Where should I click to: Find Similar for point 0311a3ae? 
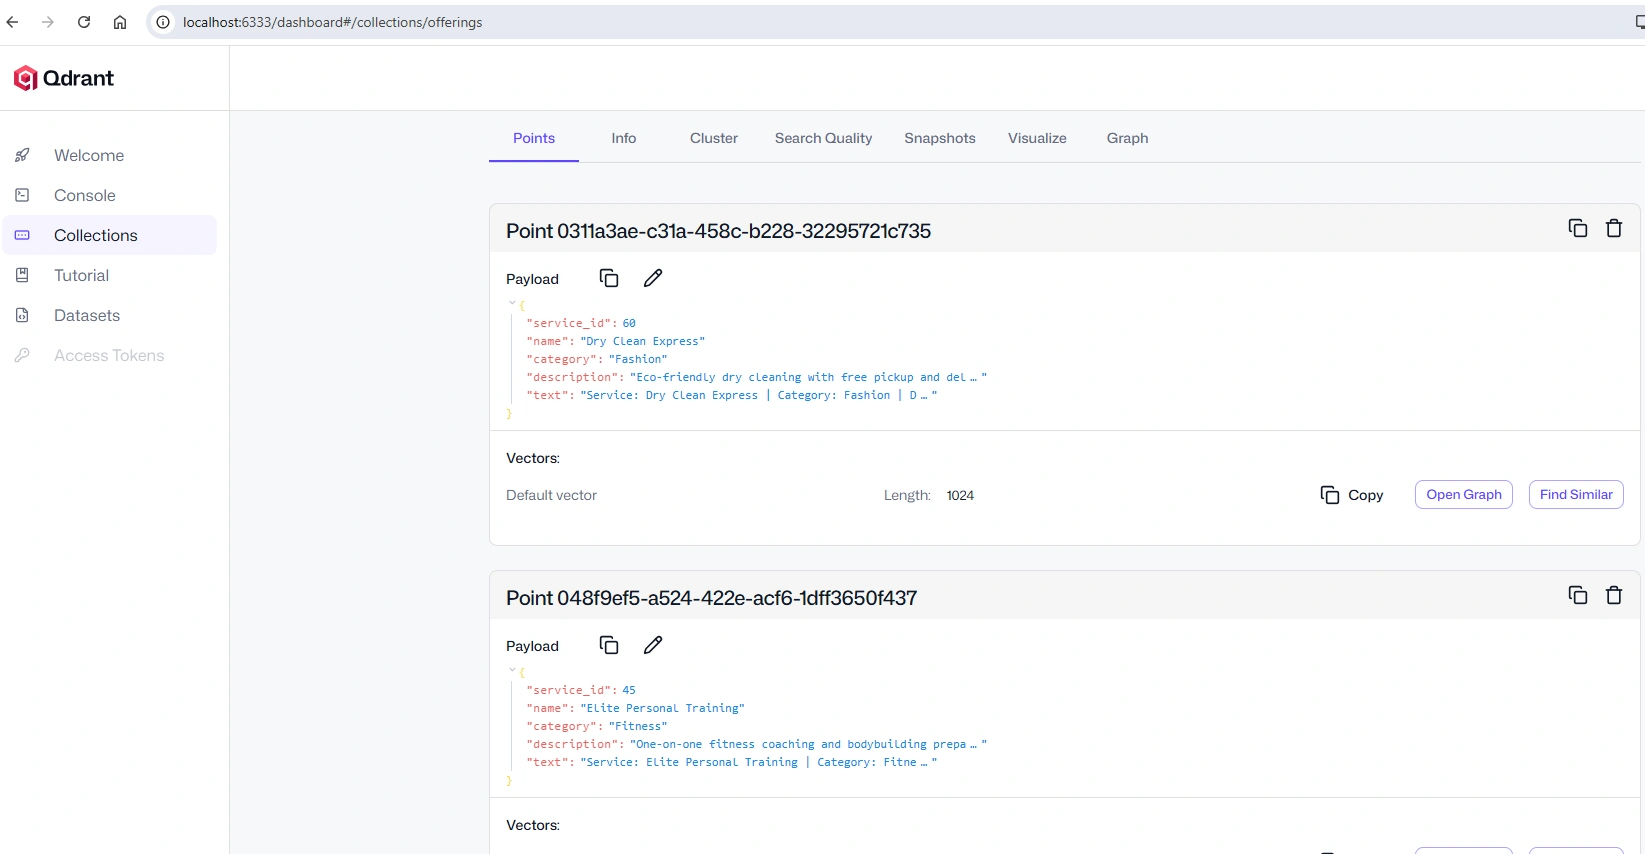point(1576,495)
